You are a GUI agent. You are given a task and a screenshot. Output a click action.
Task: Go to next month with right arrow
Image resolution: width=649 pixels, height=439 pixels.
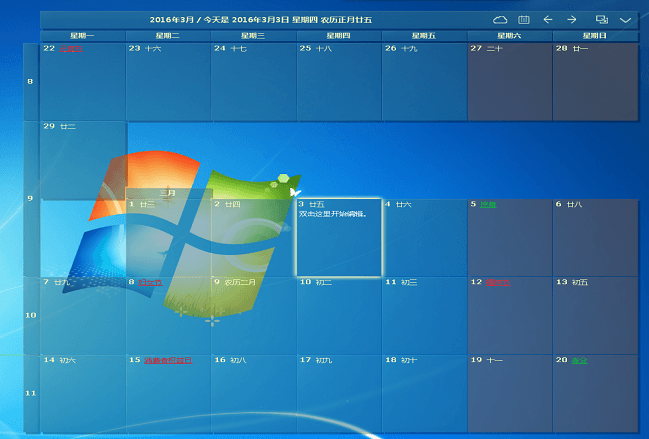click(x=572, y=19)
